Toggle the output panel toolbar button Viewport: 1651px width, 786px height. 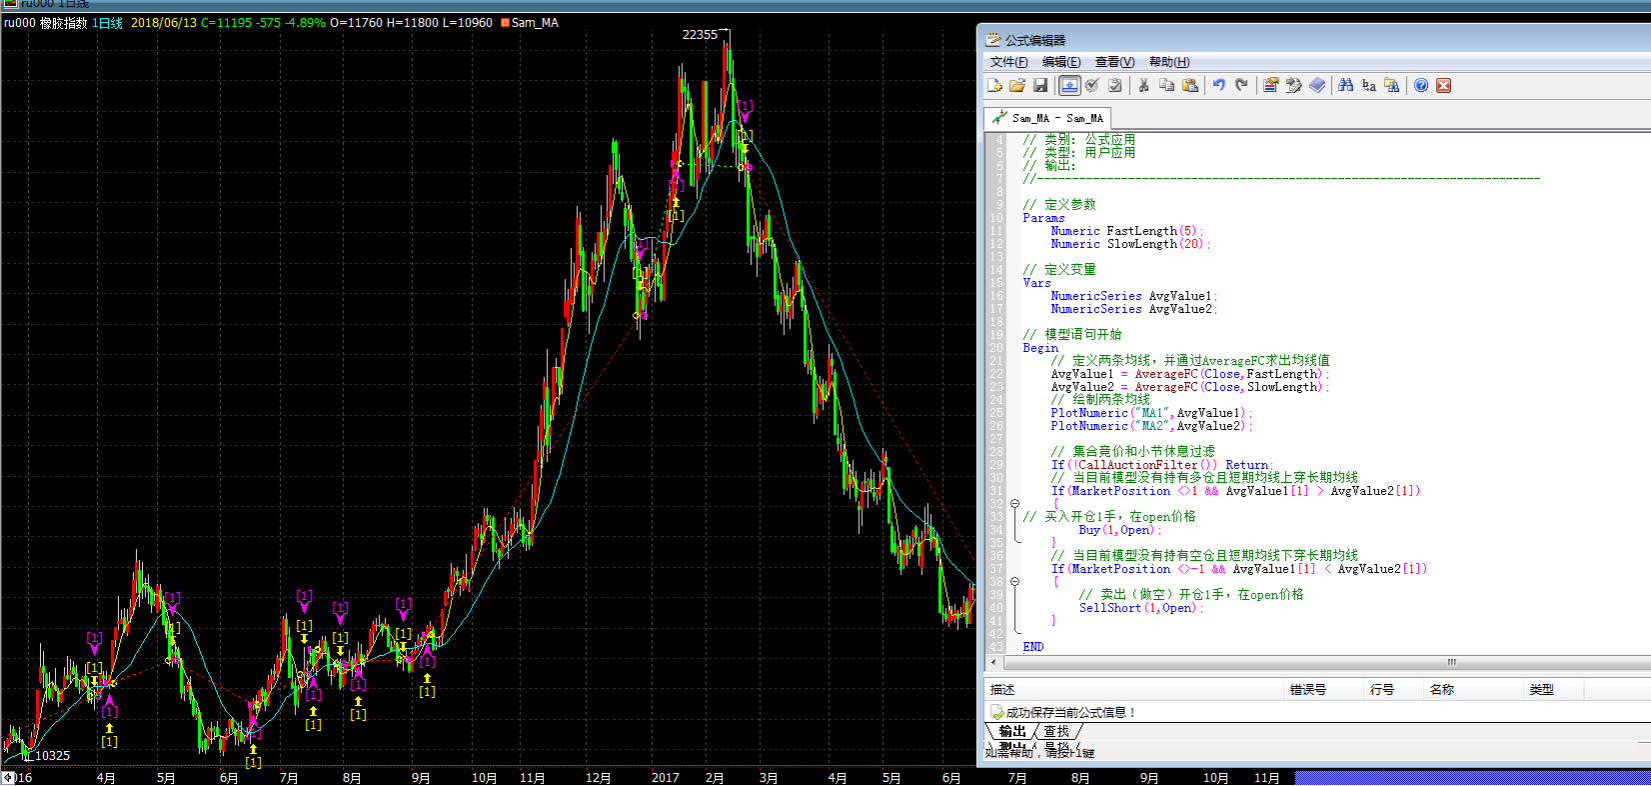[x=1069, y=86]
